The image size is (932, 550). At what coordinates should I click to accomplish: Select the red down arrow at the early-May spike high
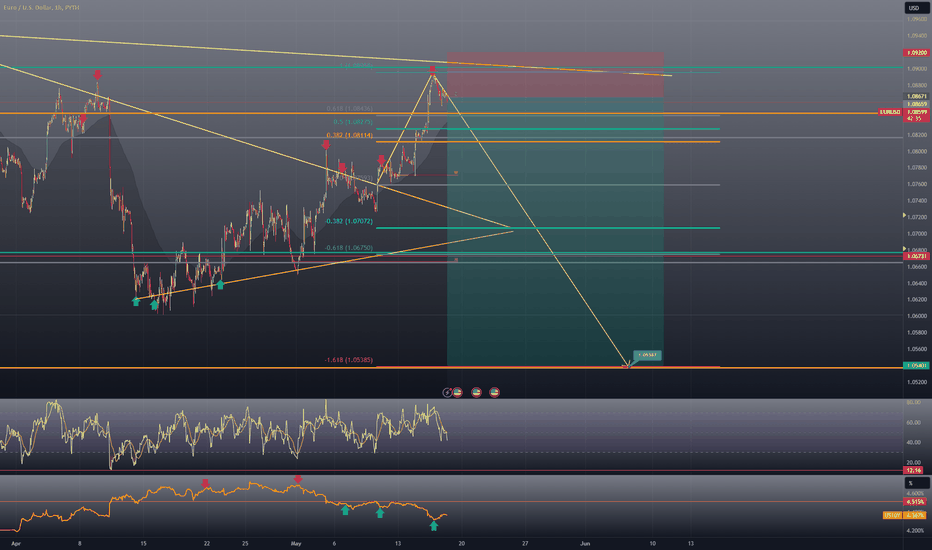(x=326, y=144)
